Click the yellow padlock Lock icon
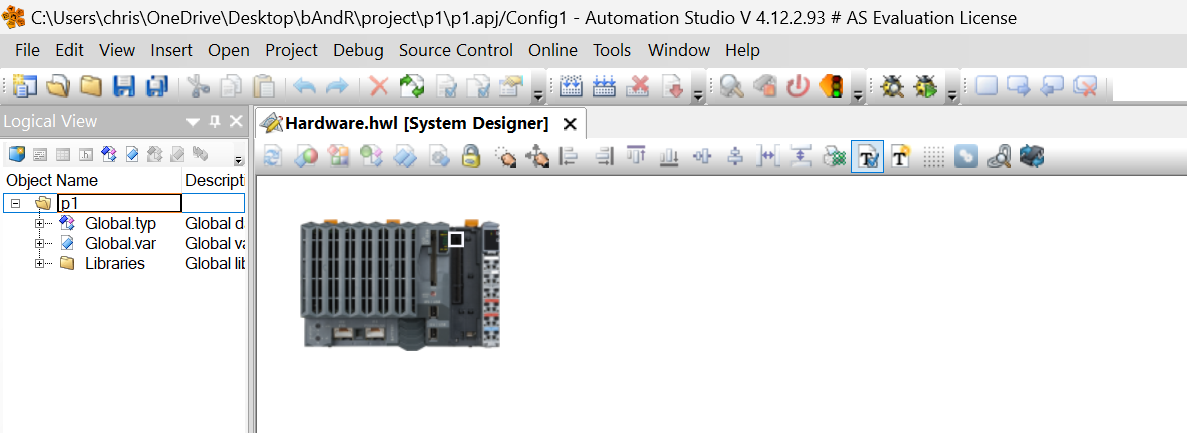The image size is (1187, 433). [x=472, y=156]
